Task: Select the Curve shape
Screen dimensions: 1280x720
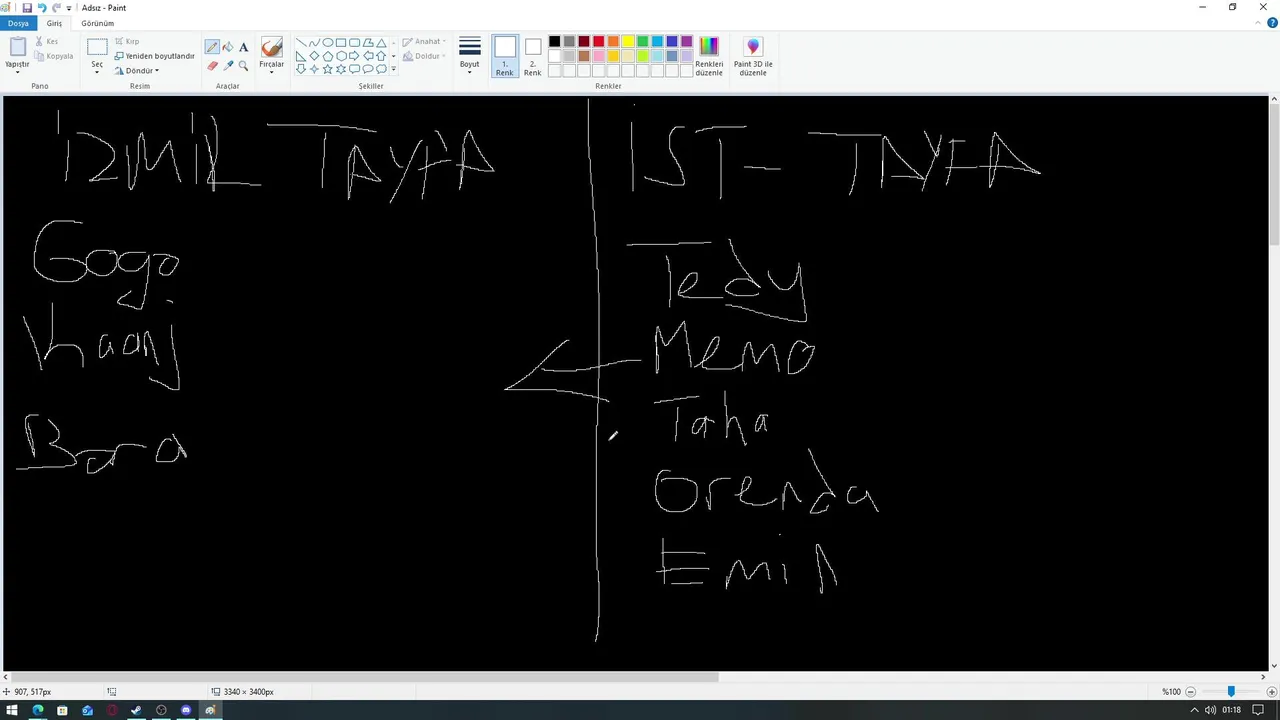Action: click(315, 42)
